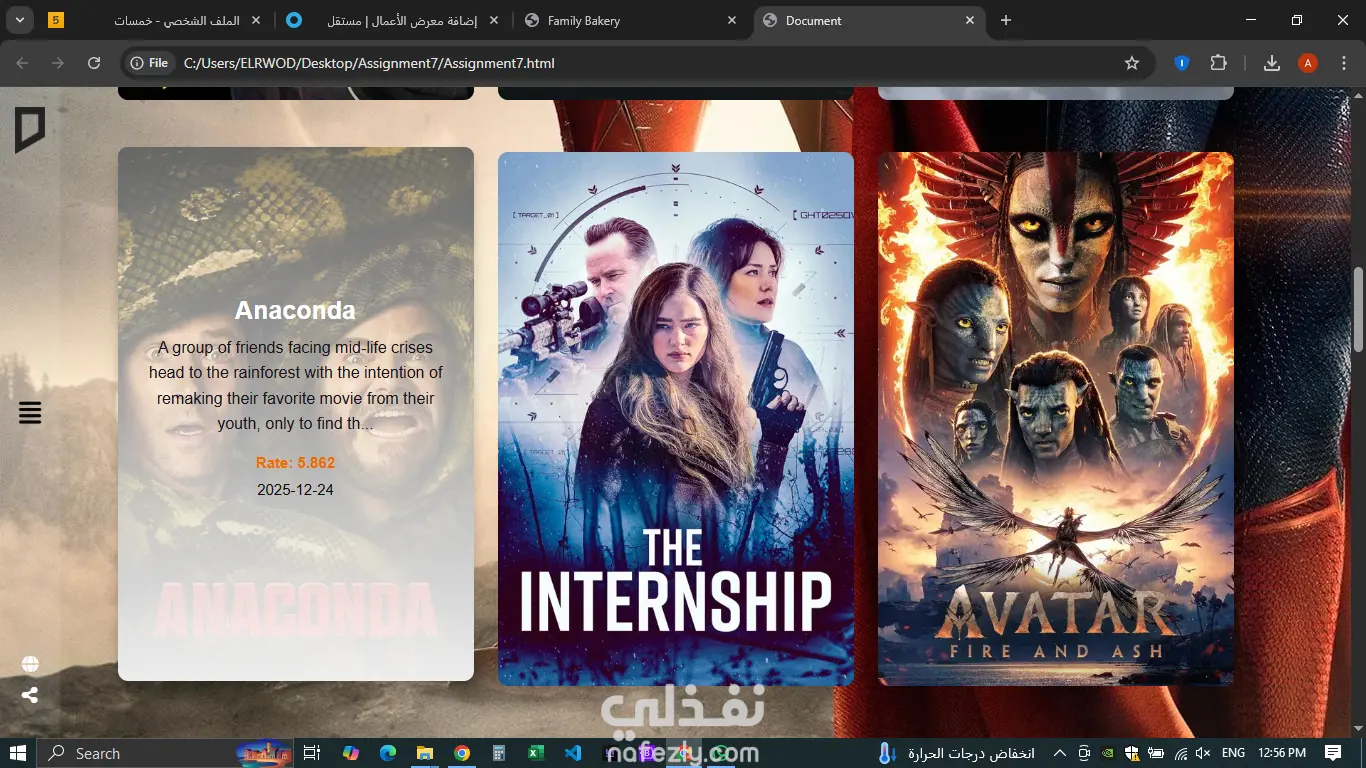Bookmark this page with the star icon
The width and height of the screenshot is (1366, 768).
1132,63
